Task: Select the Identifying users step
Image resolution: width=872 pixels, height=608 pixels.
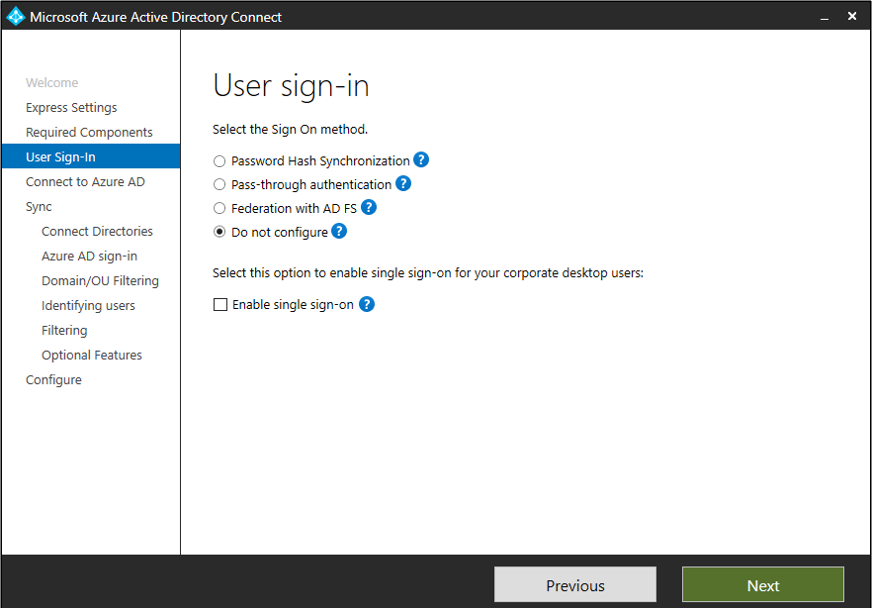Action: point(88,305)
